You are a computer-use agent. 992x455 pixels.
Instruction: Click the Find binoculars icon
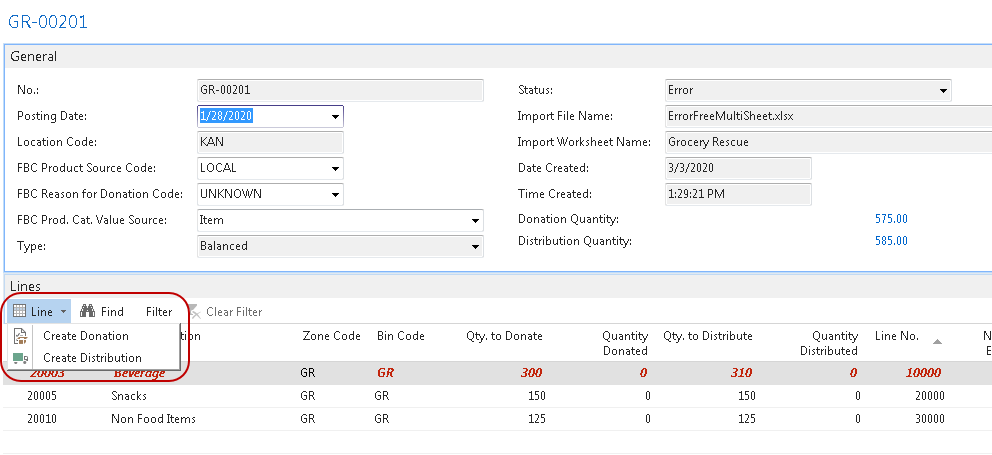[x=87, y=312]
